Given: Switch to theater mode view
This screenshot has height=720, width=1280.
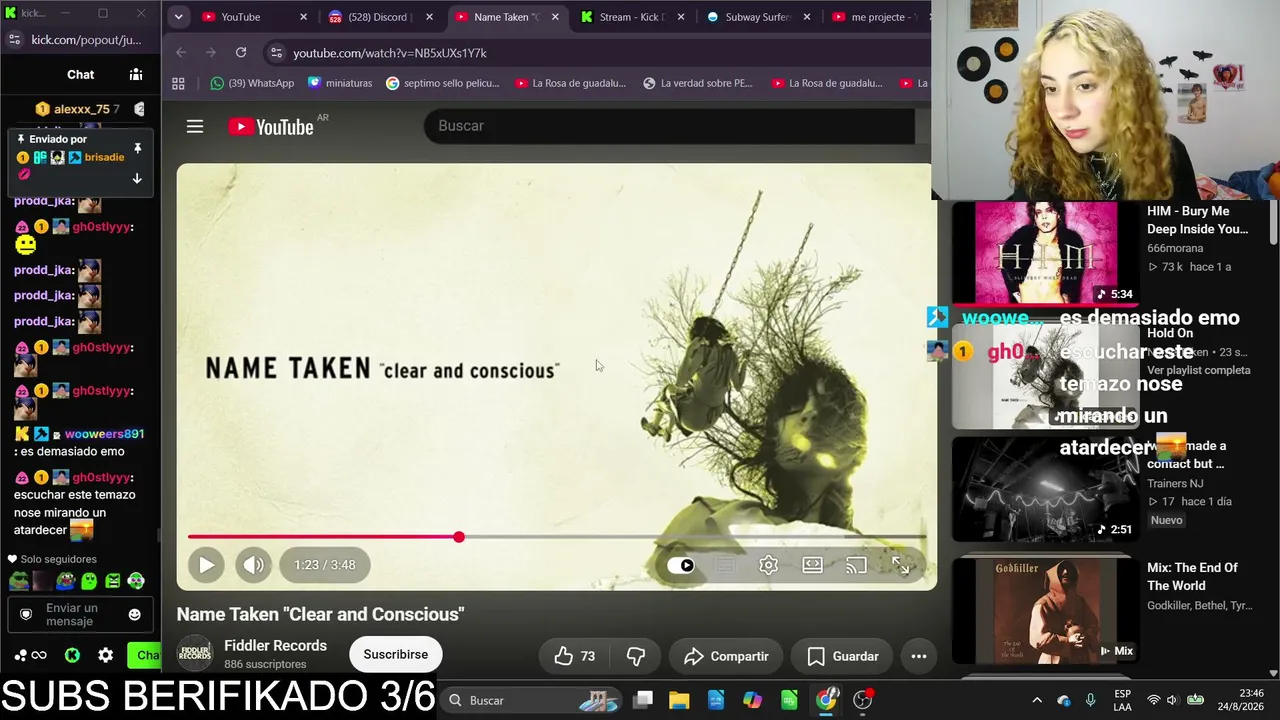Looking at the screenshot, I should pos(812,565).
